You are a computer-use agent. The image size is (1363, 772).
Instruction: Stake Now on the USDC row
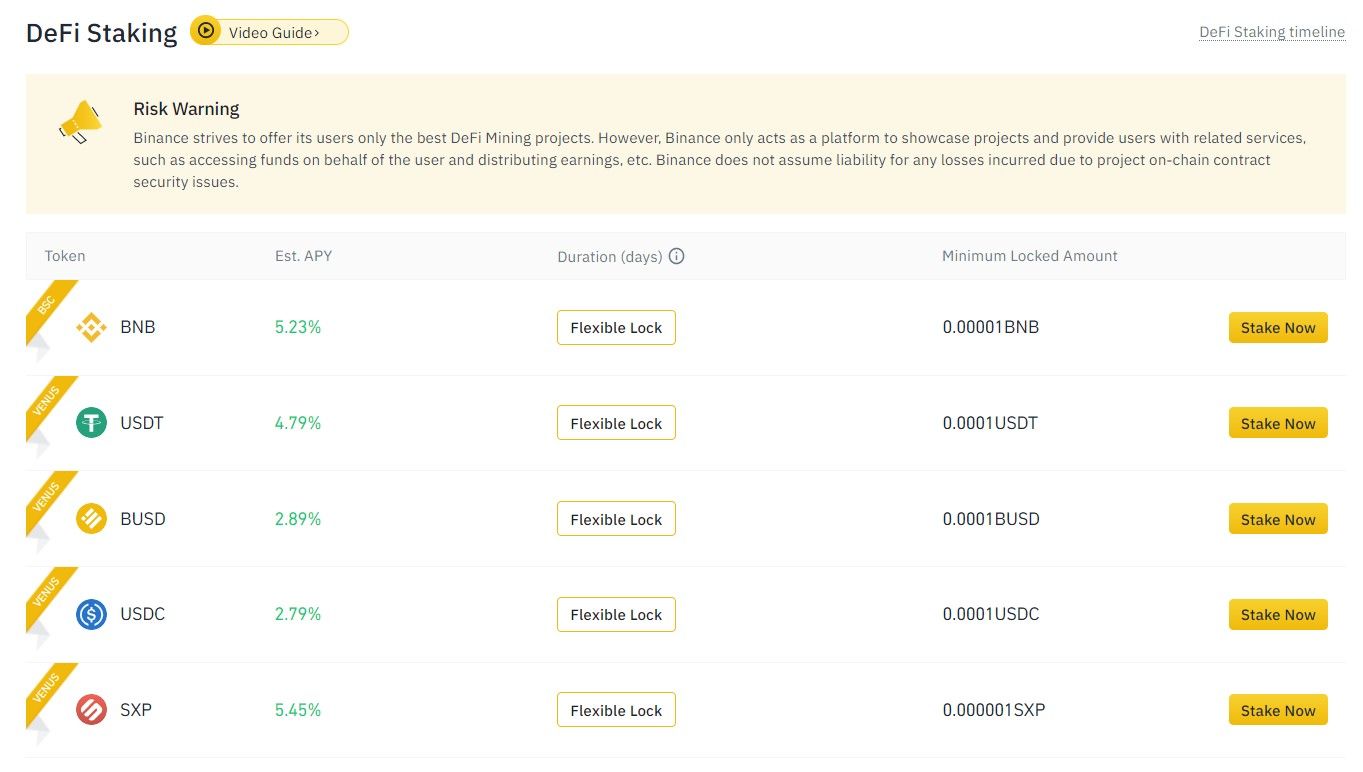[1278, 614]
